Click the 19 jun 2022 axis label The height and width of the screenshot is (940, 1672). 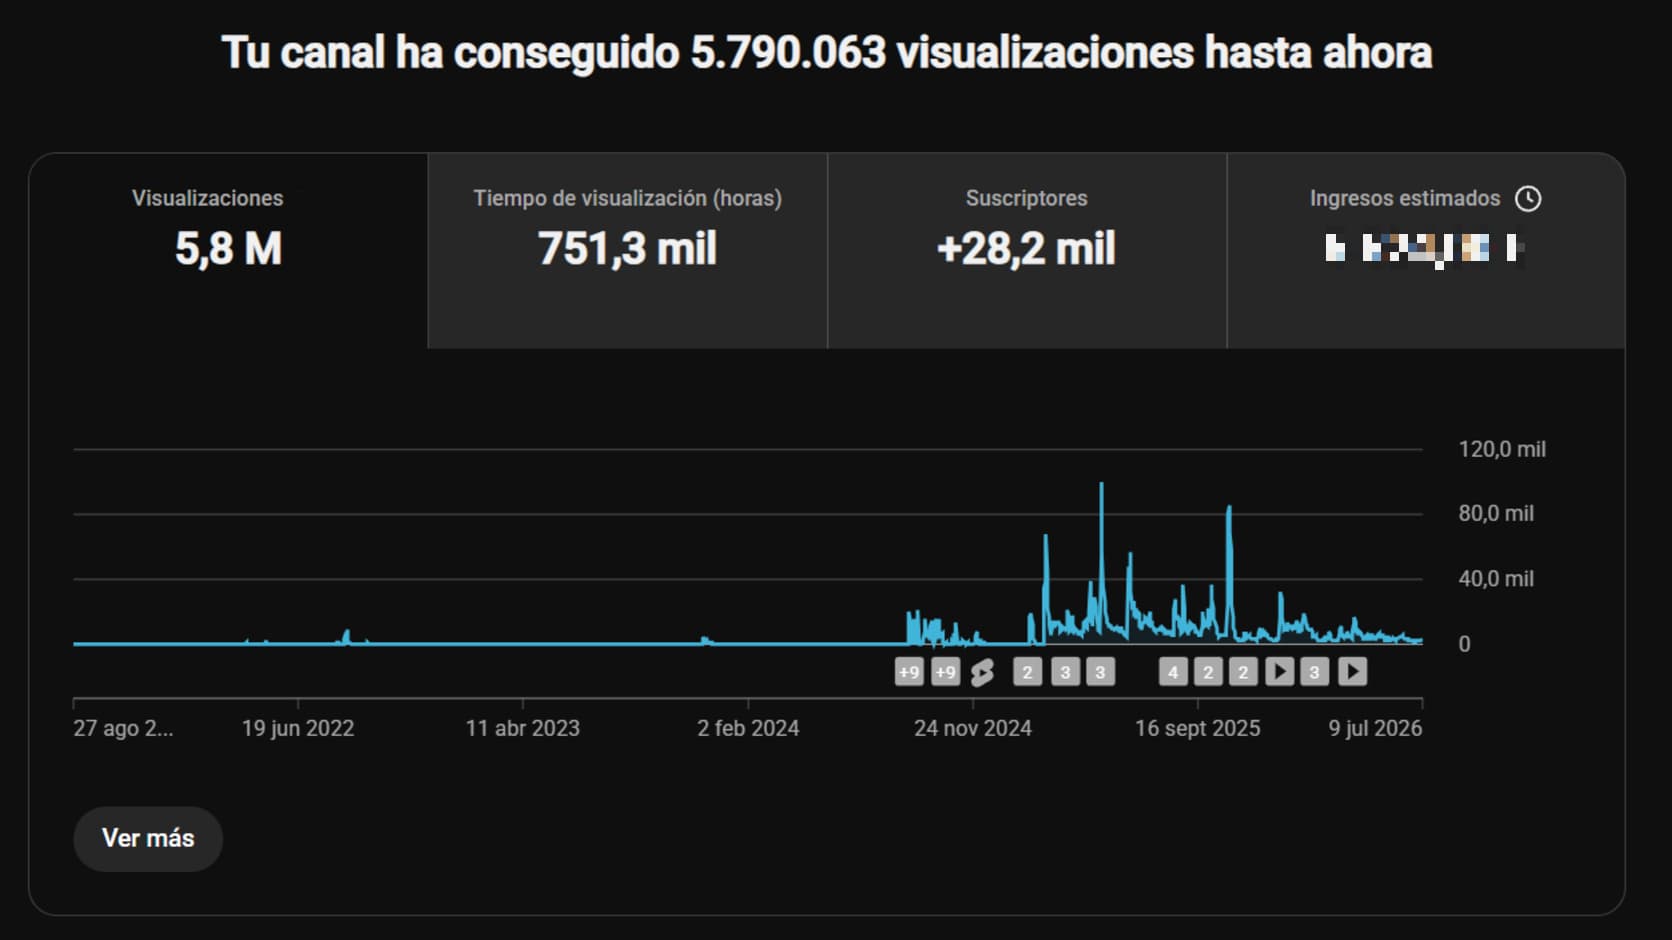coord(298,728)
